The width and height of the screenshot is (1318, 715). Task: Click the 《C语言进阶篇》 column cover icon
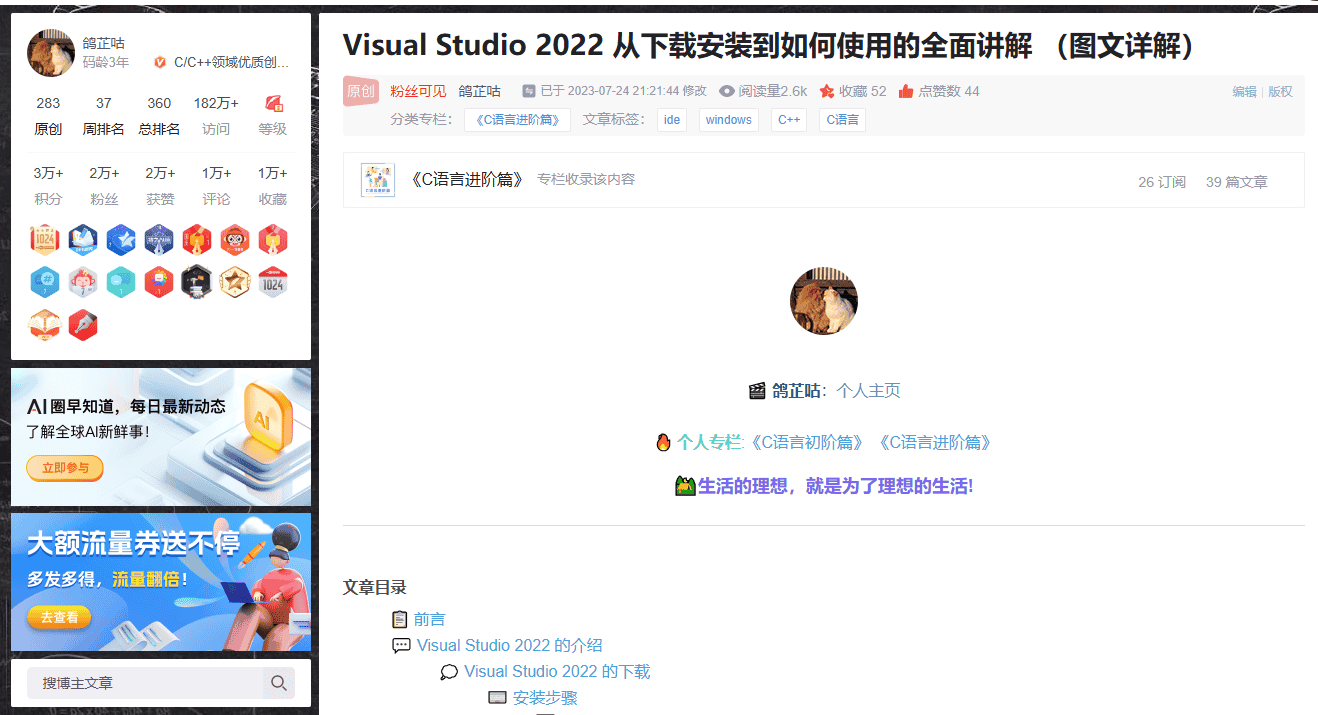377,180
